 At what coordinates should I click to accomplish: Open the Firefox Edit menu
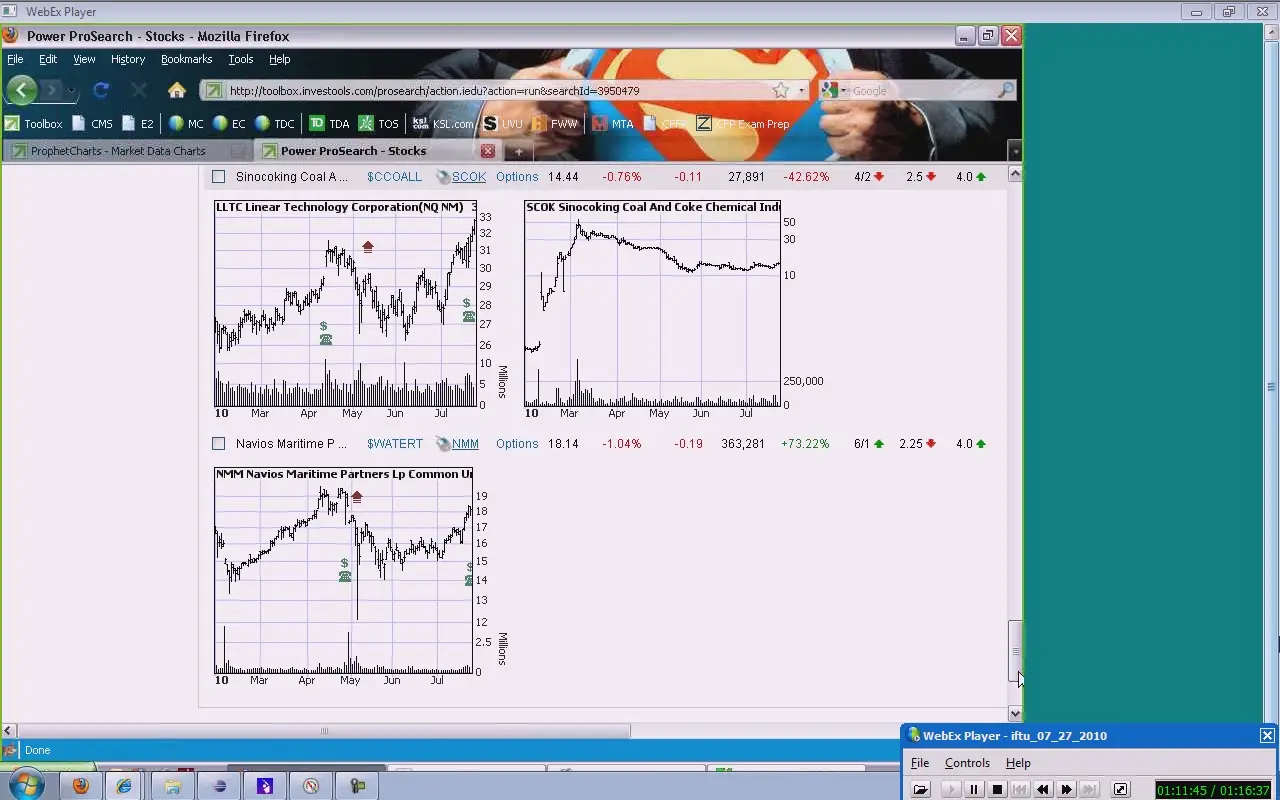coord(48,59)
